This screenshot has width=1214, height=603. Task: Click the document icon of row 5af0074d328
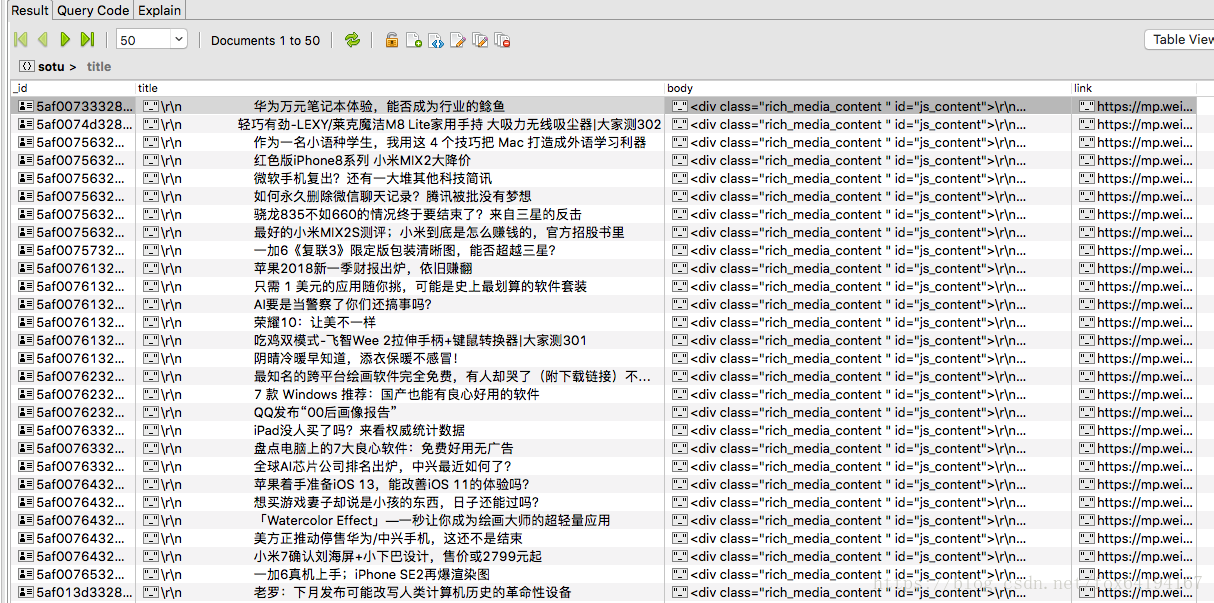pyautogui.click(x=26, y=124)
